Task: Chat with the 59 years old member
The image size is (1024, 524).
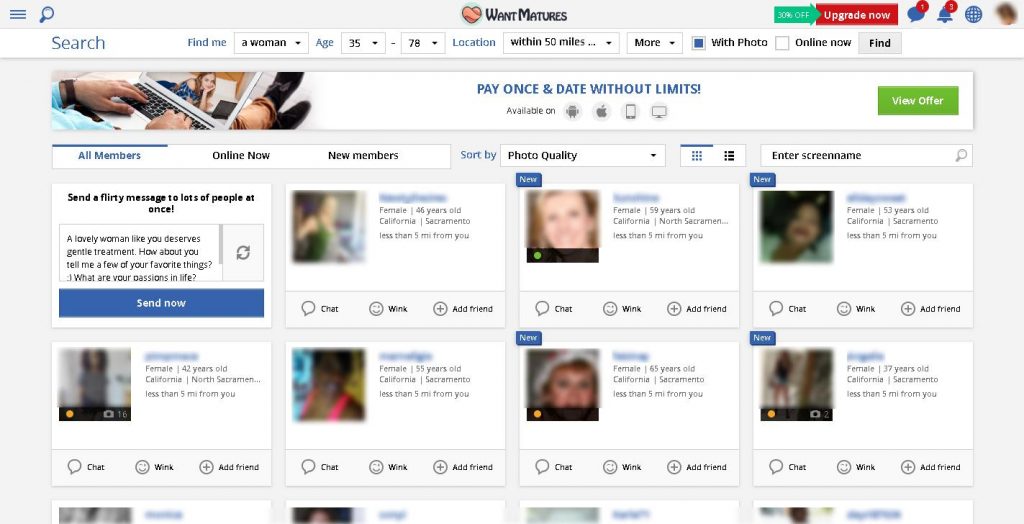Action: 554,308
